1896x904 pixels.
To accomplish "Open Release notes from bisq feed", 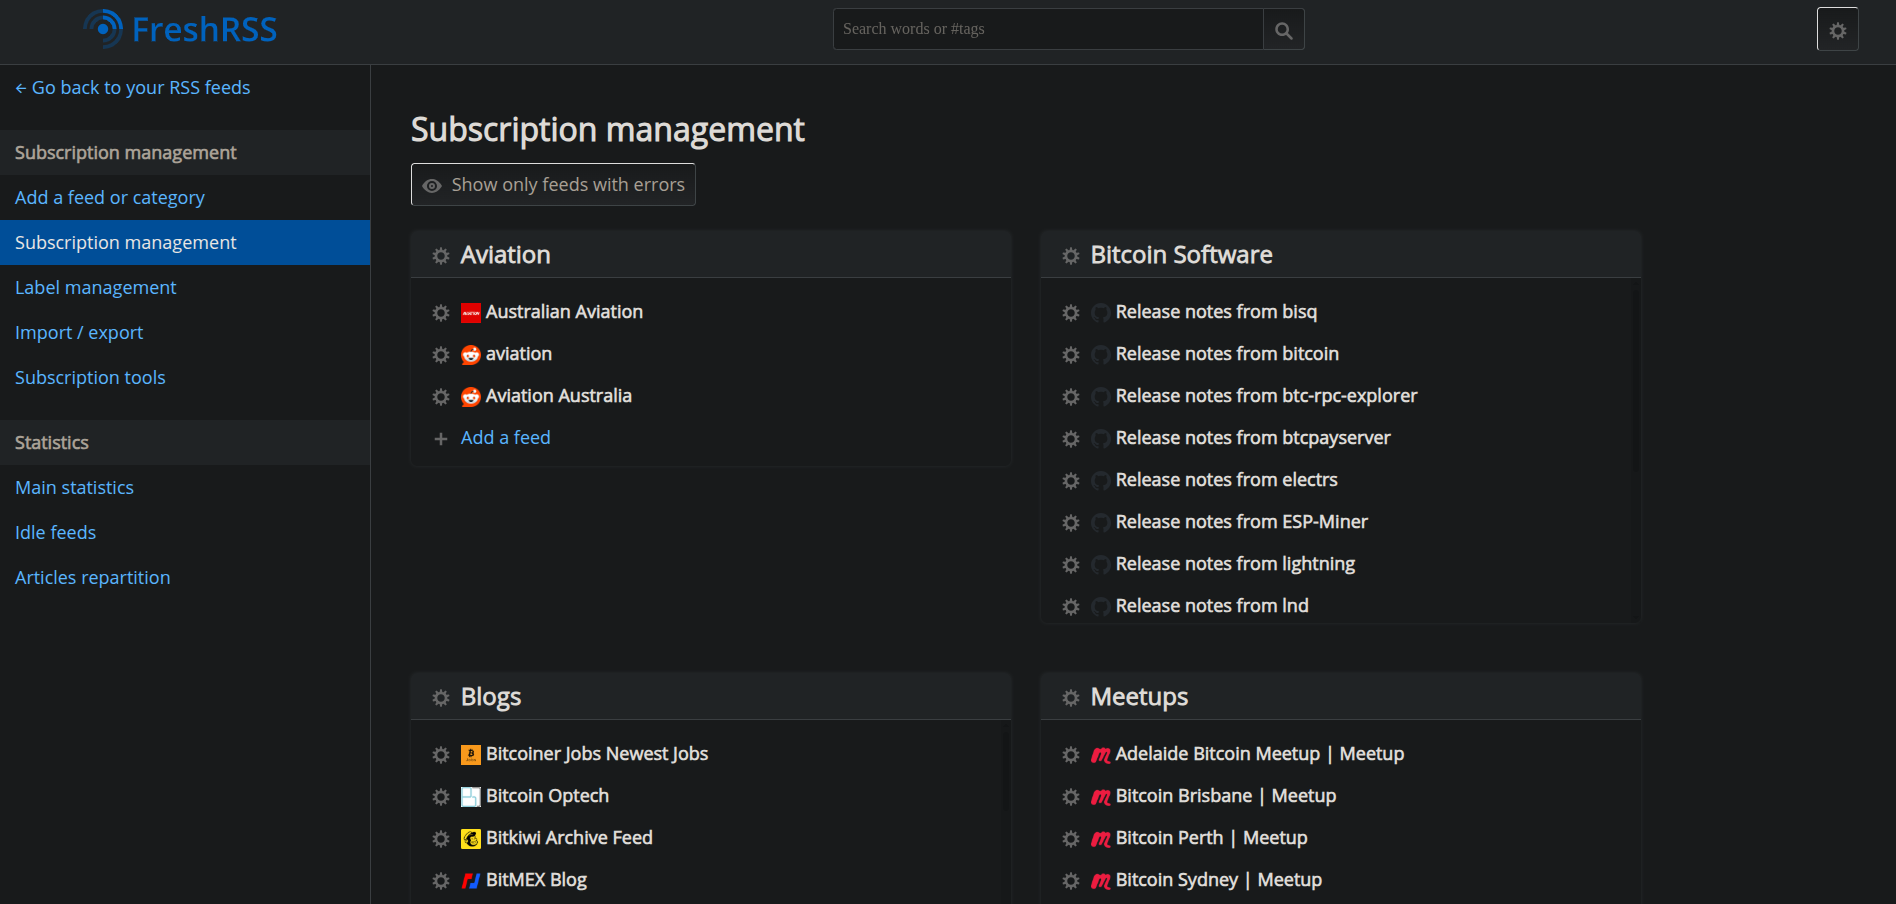I will pyautogui.click(x=1216, y=312).
